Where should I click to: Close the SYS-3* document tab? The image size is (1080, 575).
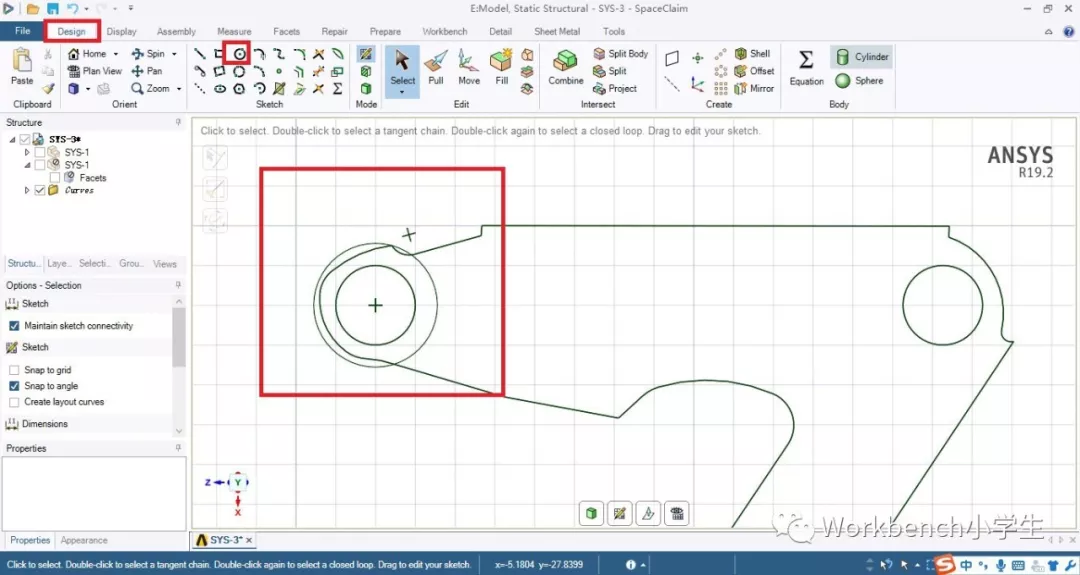[249, 541]
